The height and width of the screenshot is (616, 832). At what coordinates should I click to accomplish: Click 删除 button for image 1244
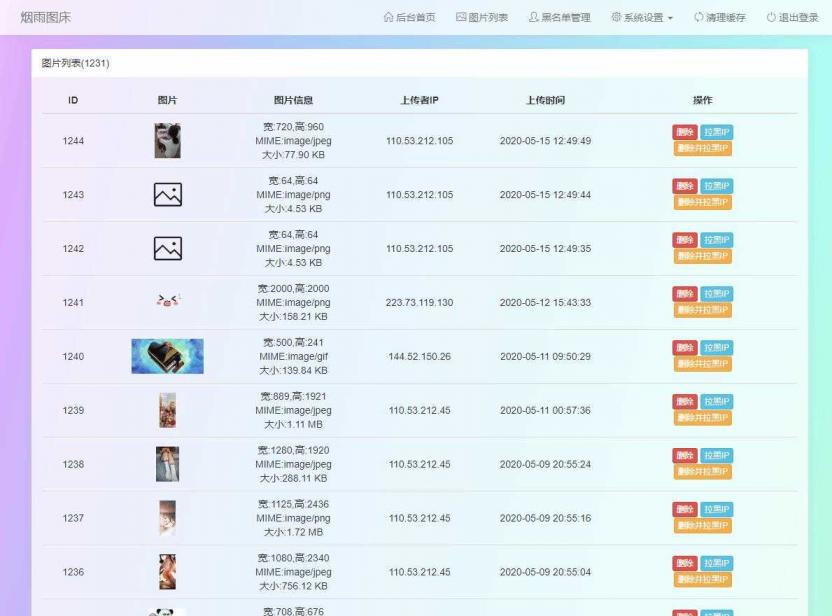(686, 130)
